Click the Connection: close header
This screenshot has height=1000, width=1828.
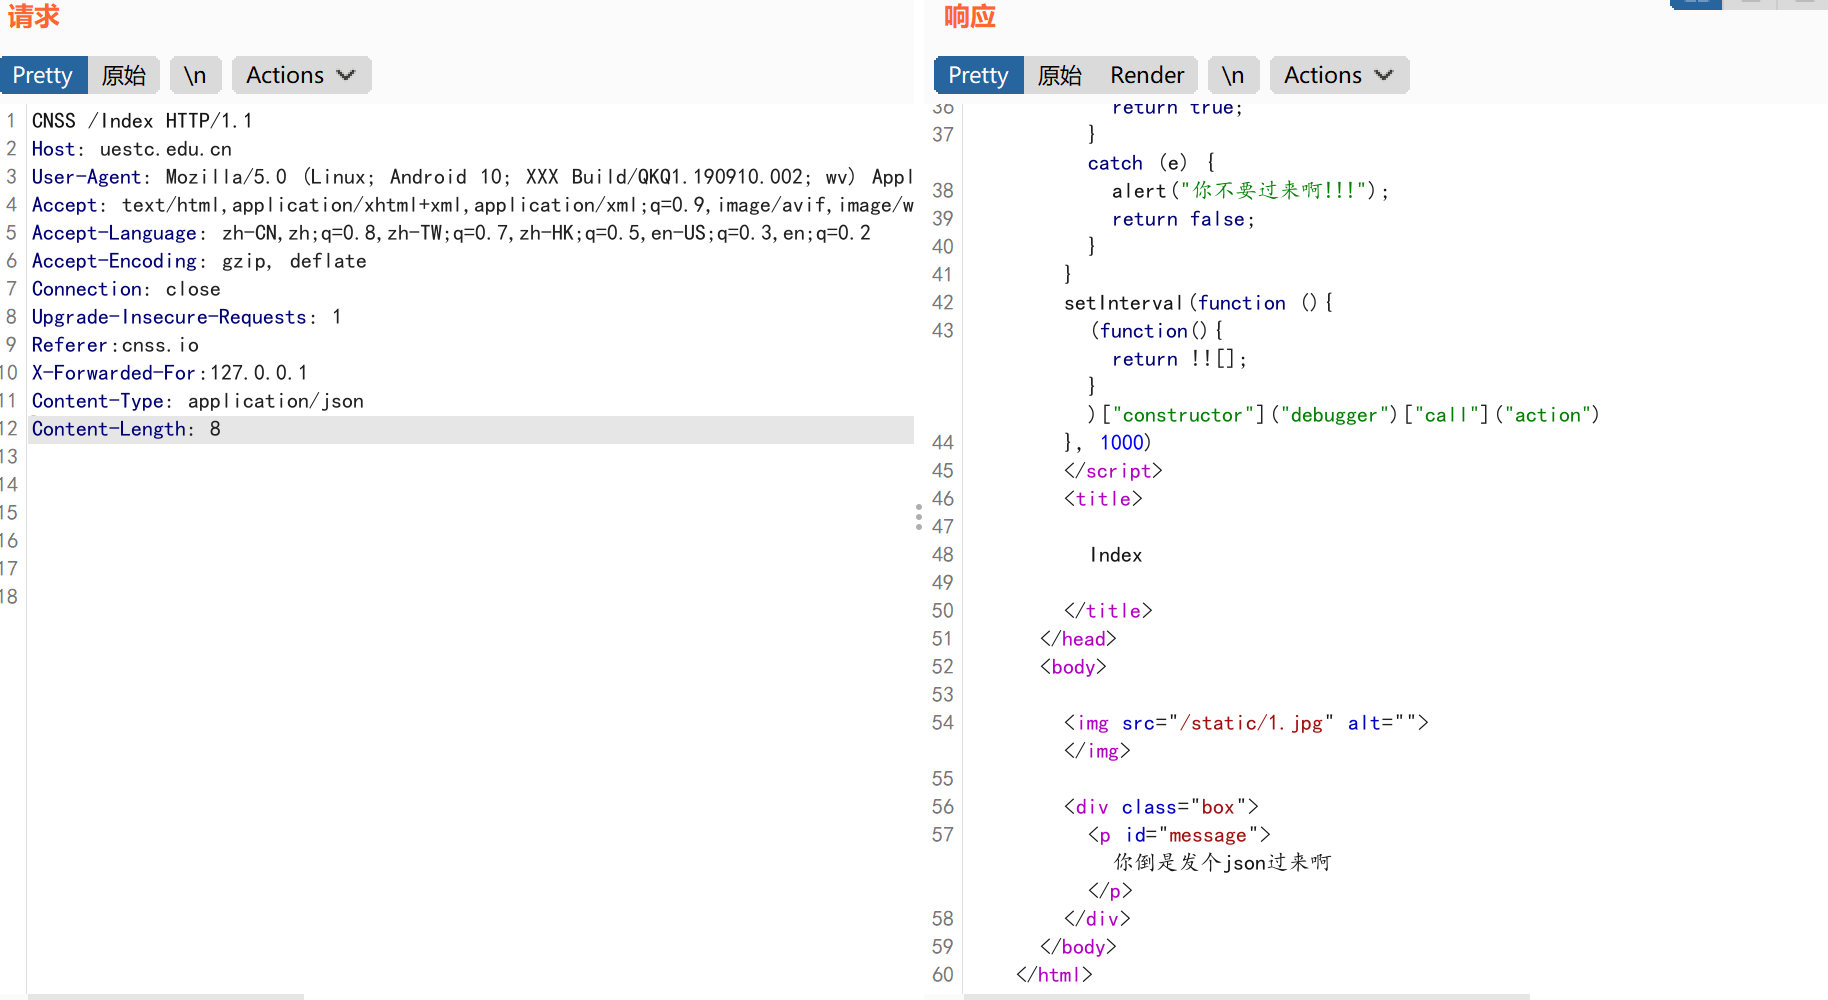tap(126, 289)
